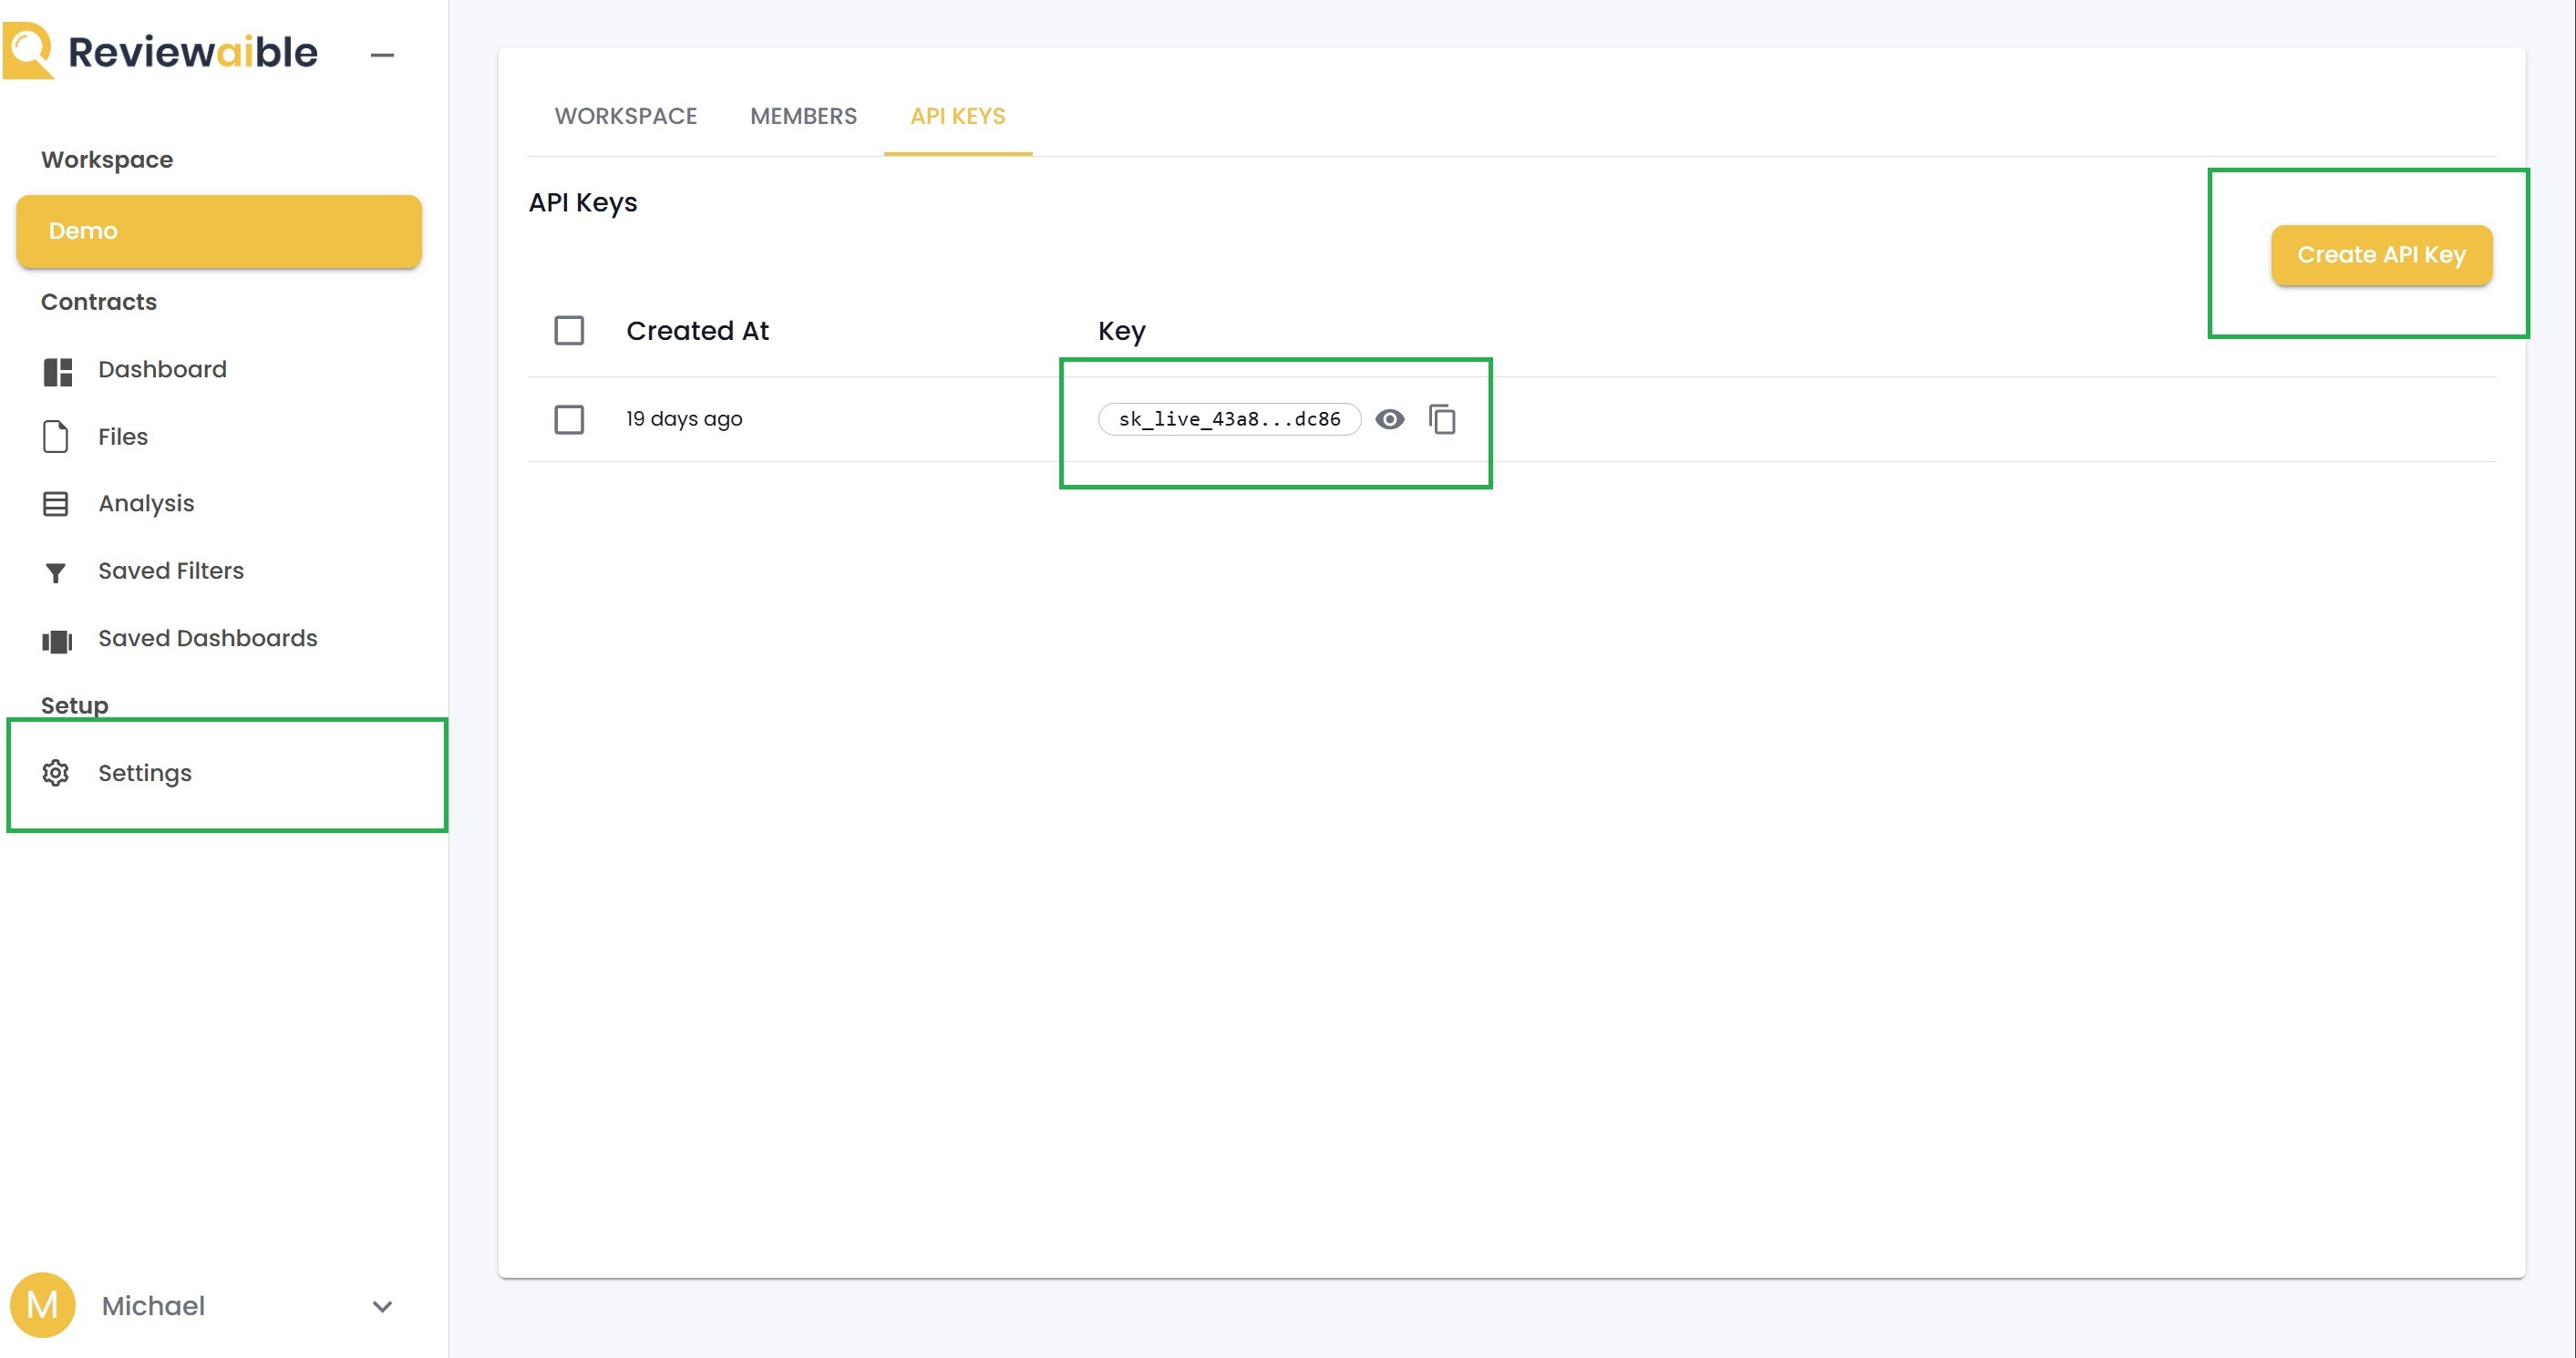Click the Workspace section label
The width and height of the screenshot is (2576, 1358).
tap(107, 160)
